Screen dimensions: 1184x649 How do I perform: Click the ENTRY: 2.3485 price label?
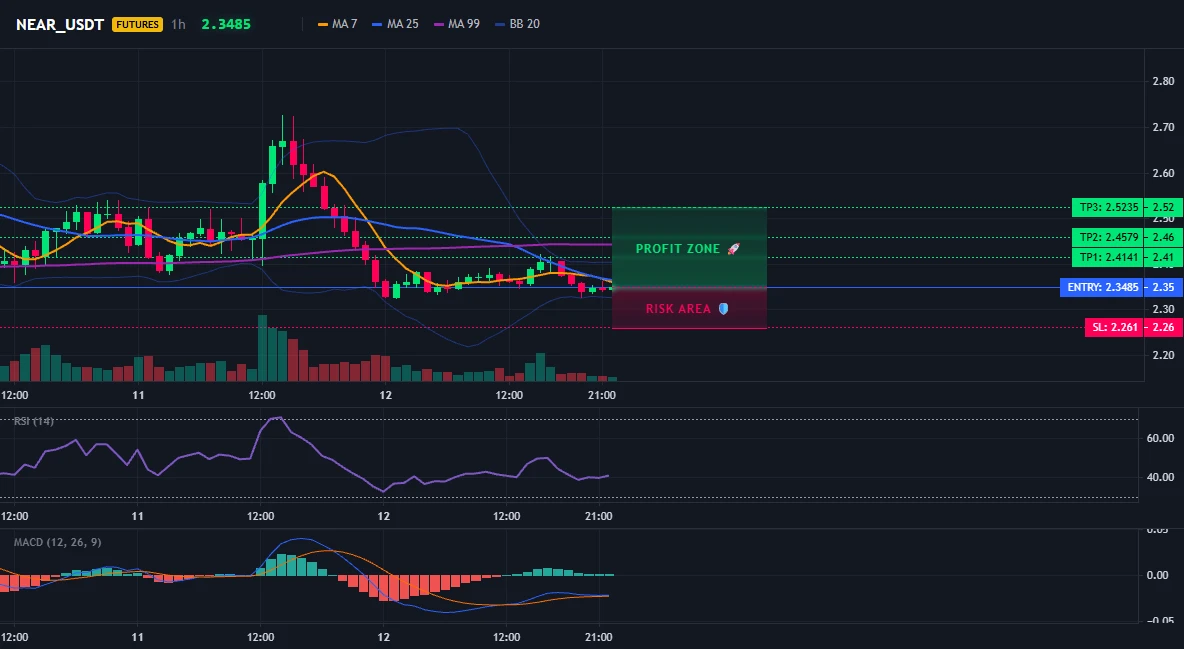[x=1102, y=287]
